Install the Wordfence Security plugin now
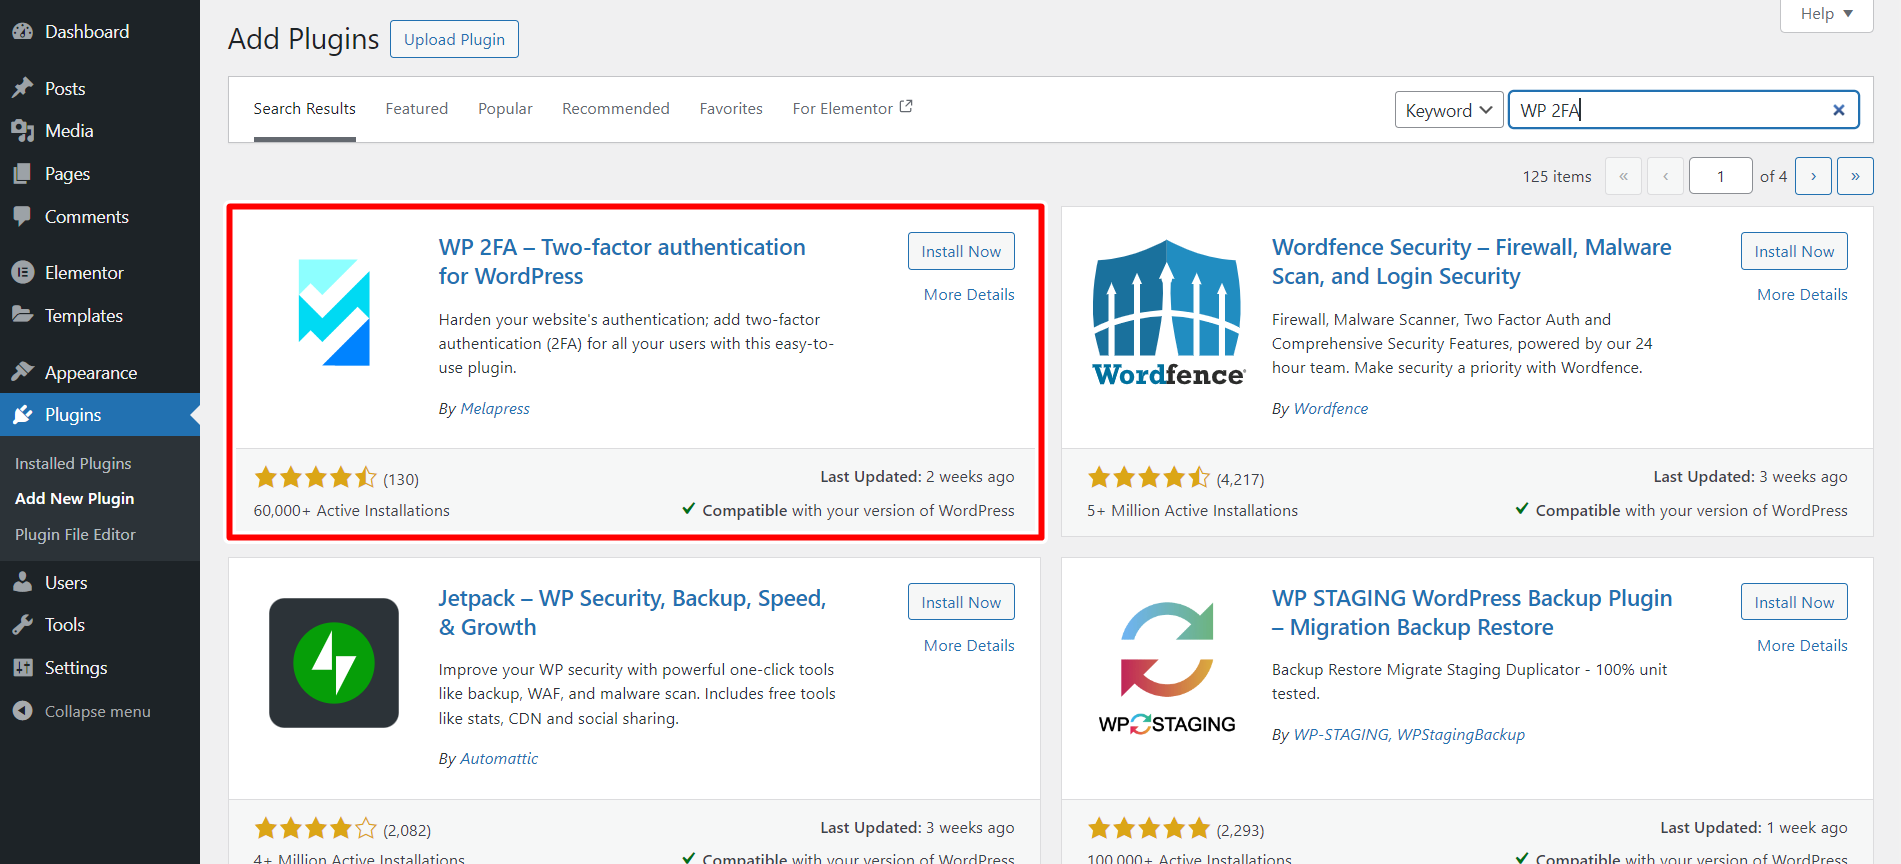Viewport: 1901px width, 864px height. coord(1794,251)
